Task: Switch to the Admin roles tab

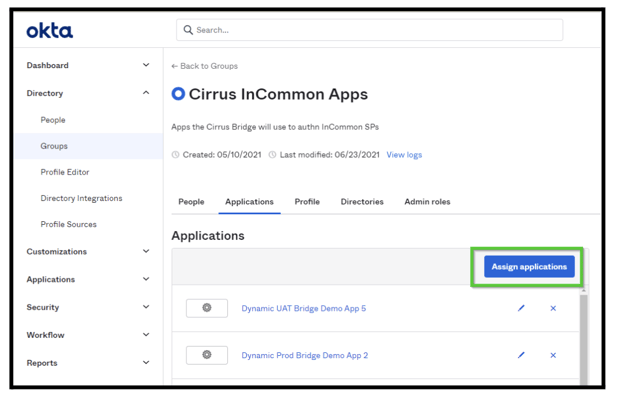Action: pos(427,202)
